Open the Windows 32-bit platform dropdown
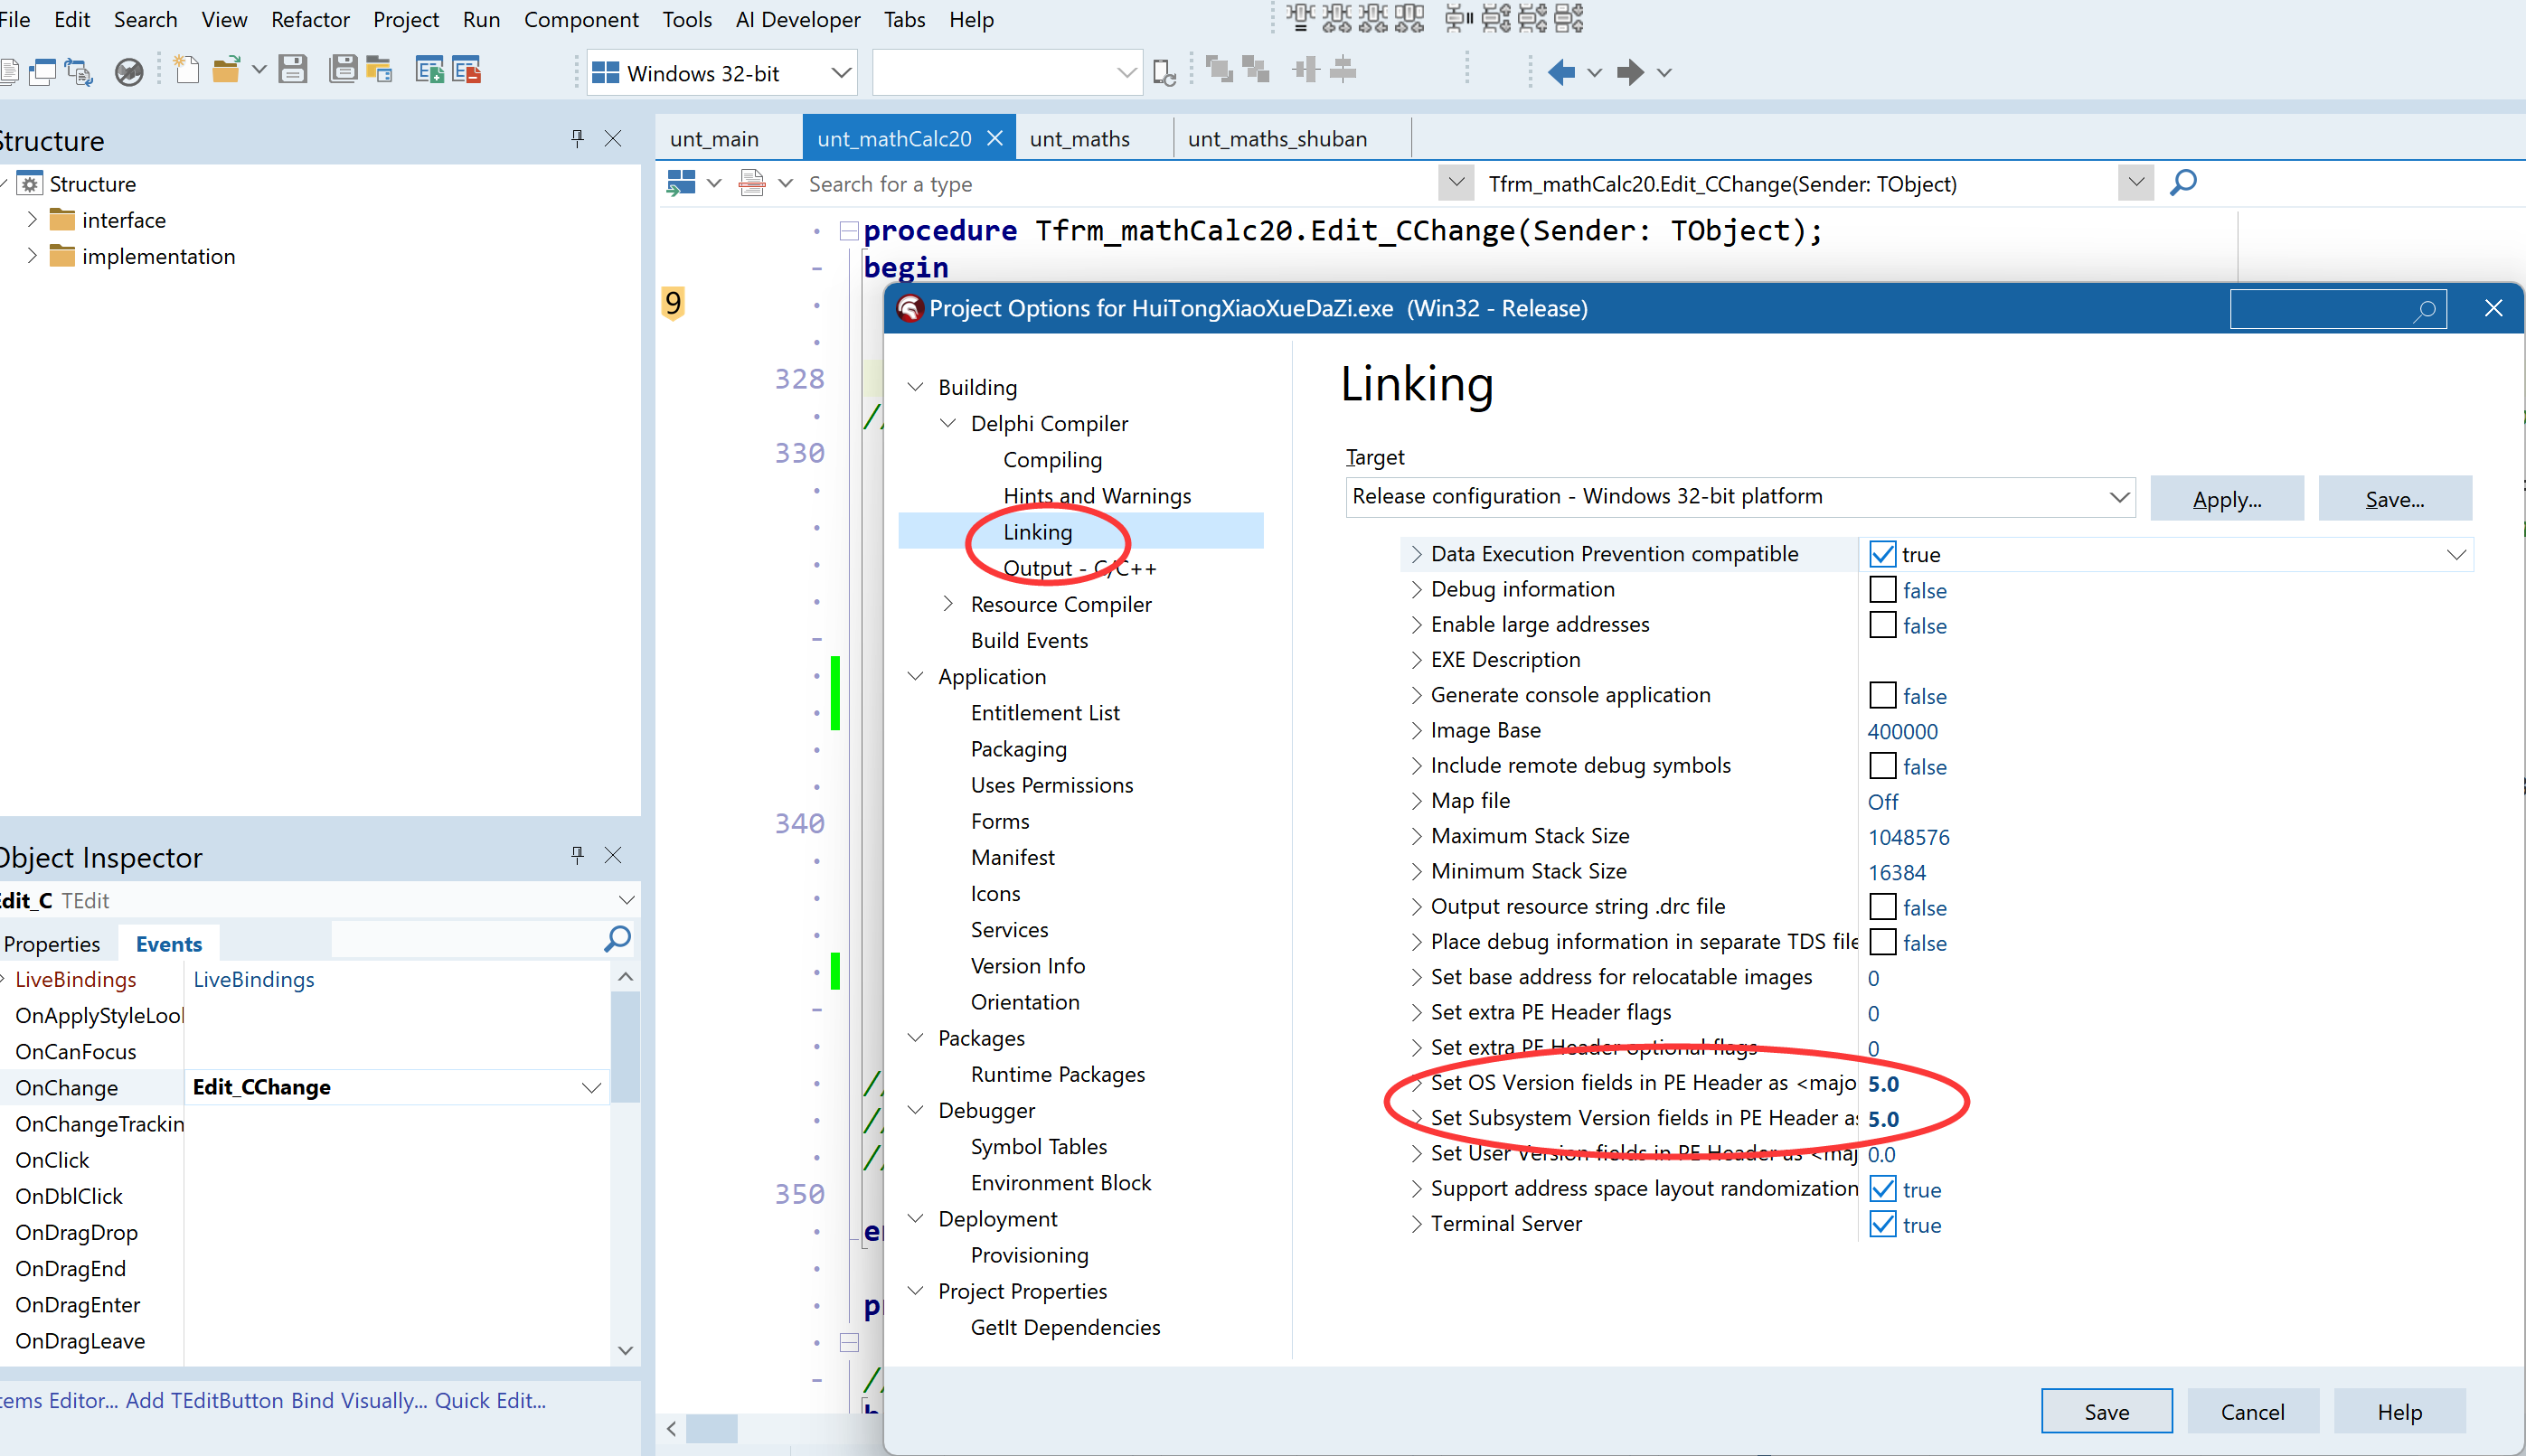Image resolution: width=2526 pixels, height=1456 pixels. [x=841, y=73]
